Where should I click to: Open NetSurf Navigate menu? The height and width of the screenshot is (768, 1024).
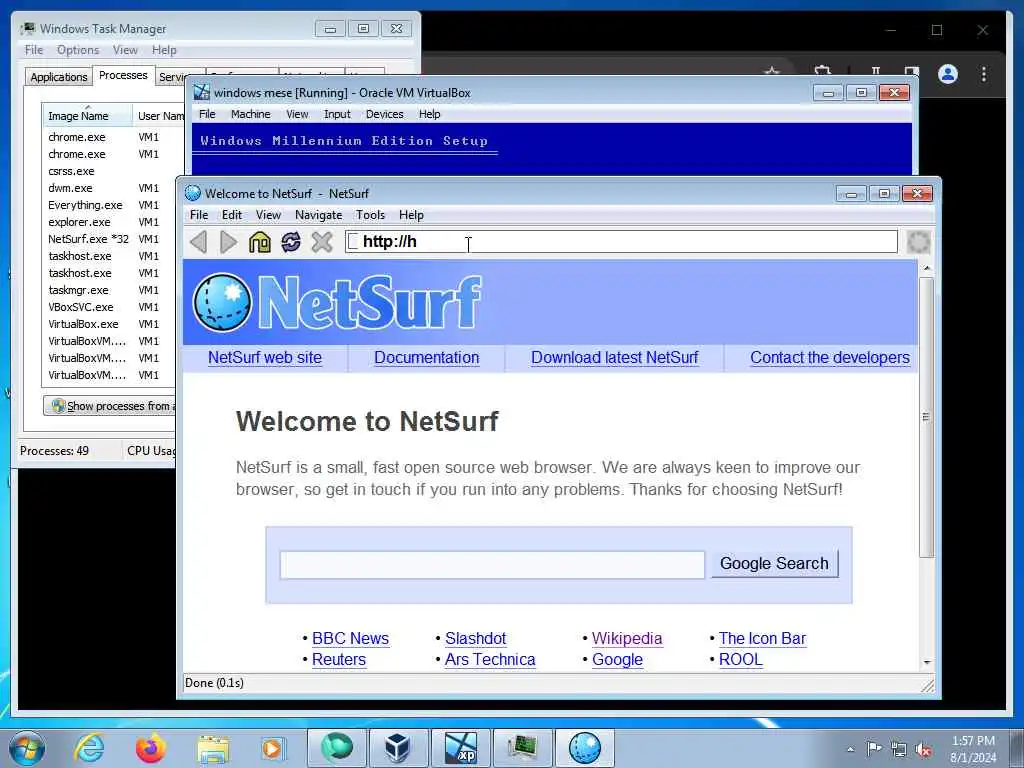[x=318, y=215]
